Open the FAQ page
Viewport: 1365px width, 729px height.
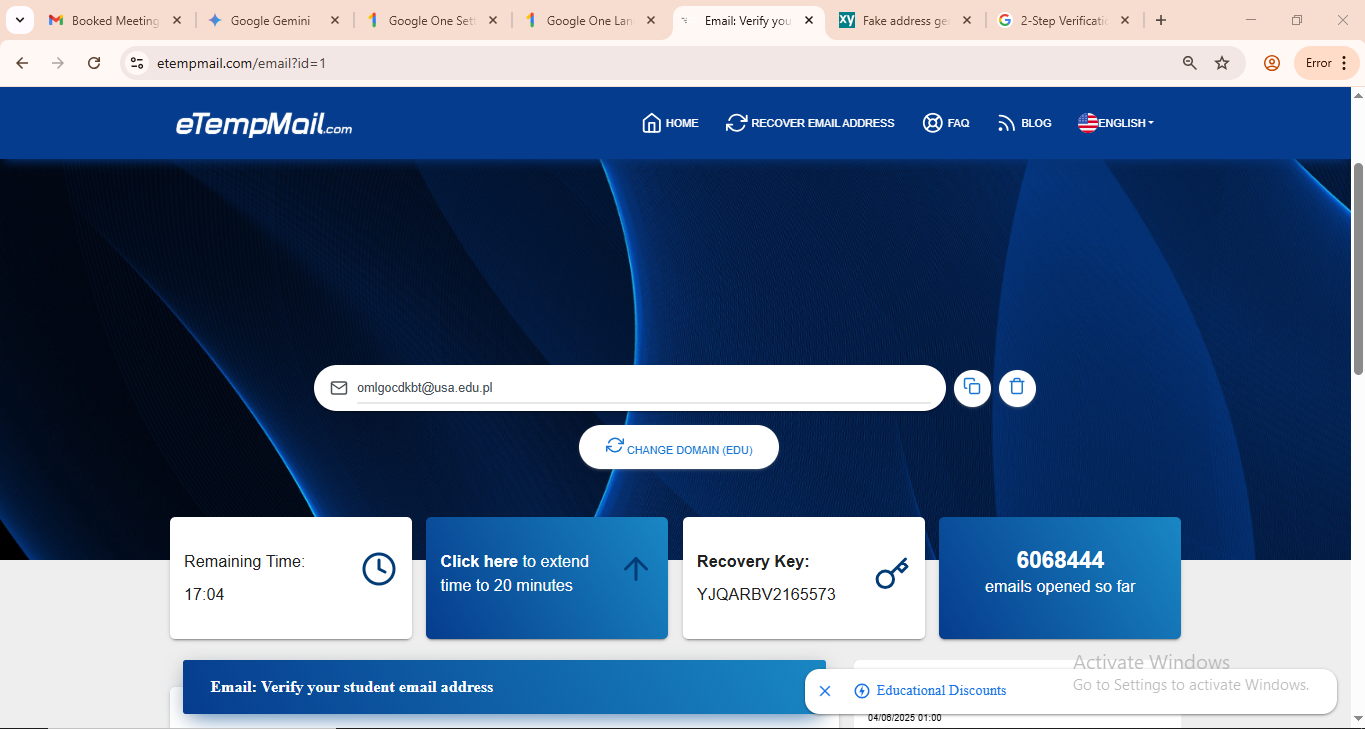[946, 123]
